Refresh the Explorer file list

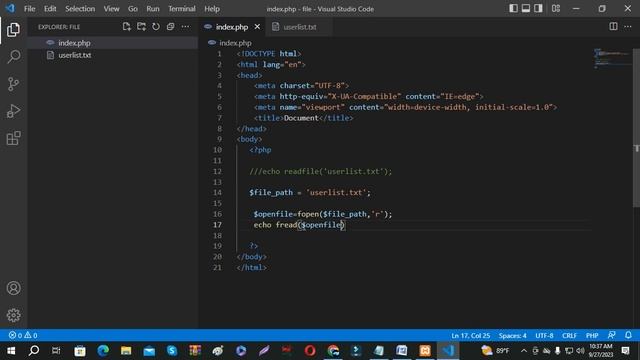click(x=156, y=27)
